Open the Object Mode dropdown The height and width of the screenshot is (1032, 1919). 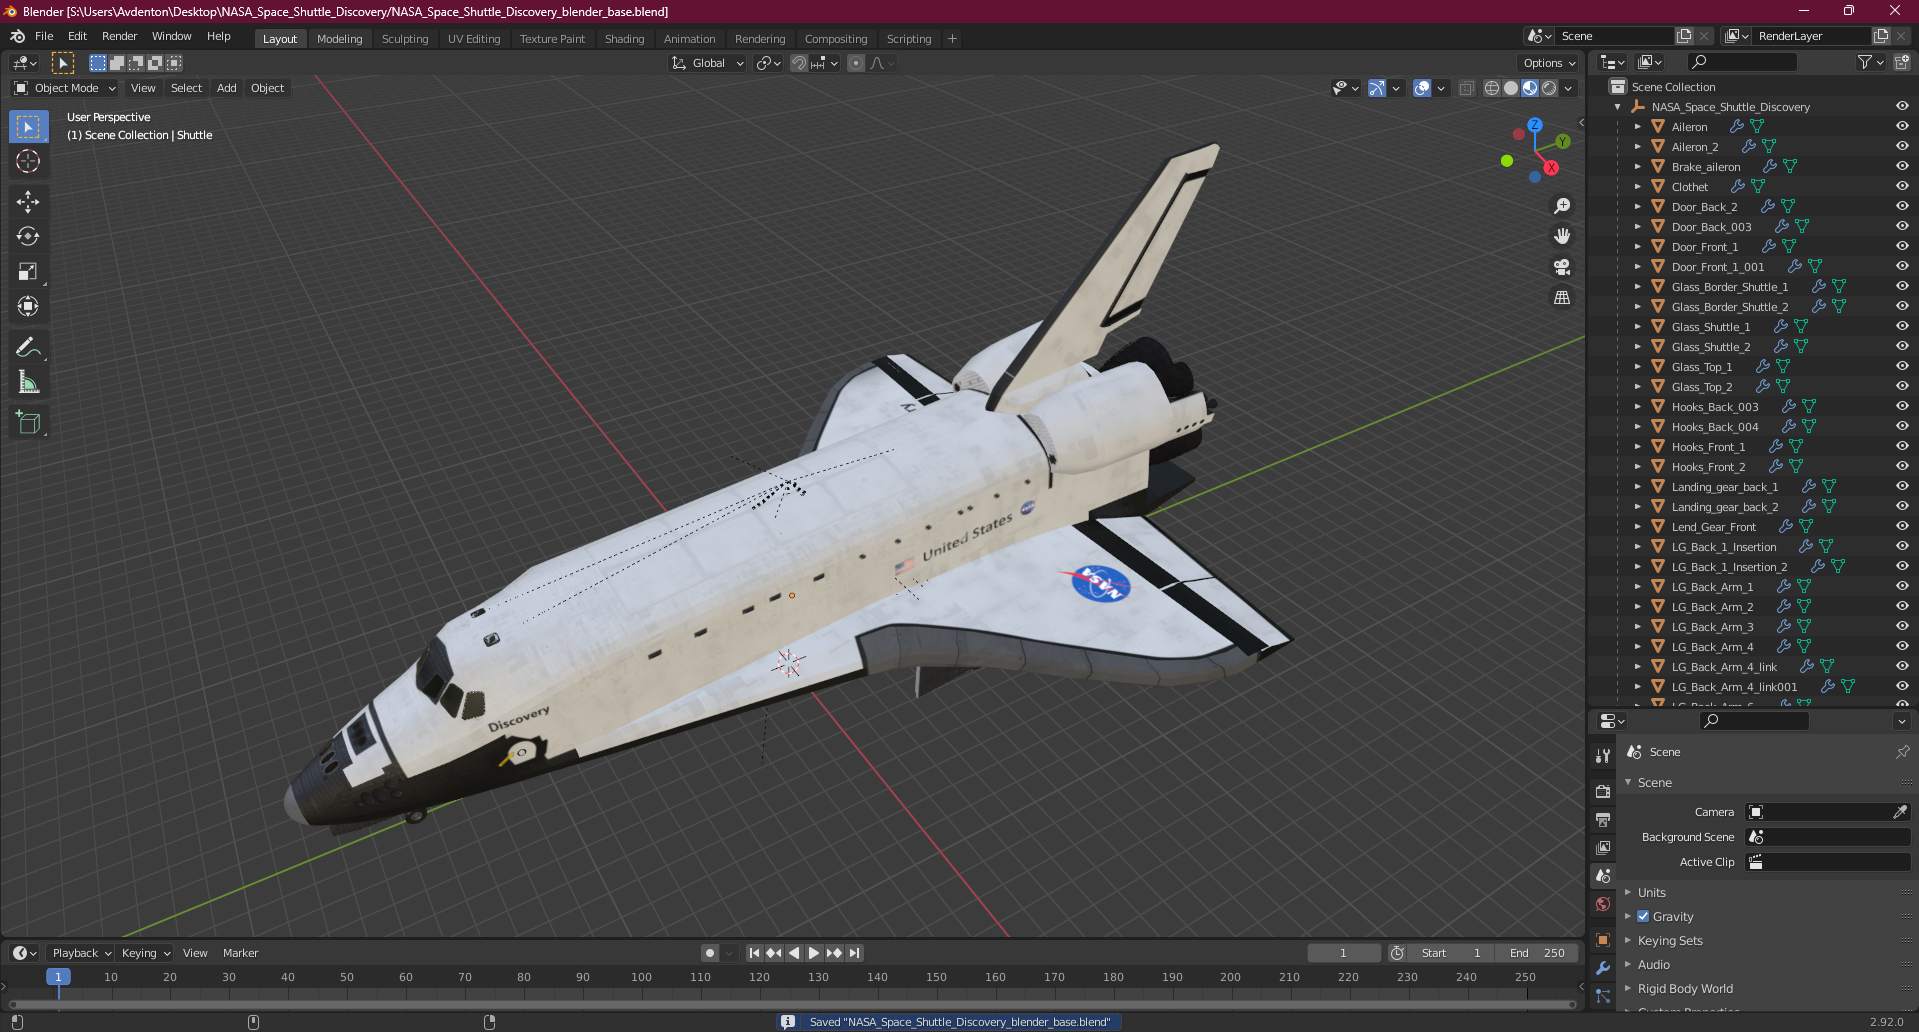coord(65,88)
